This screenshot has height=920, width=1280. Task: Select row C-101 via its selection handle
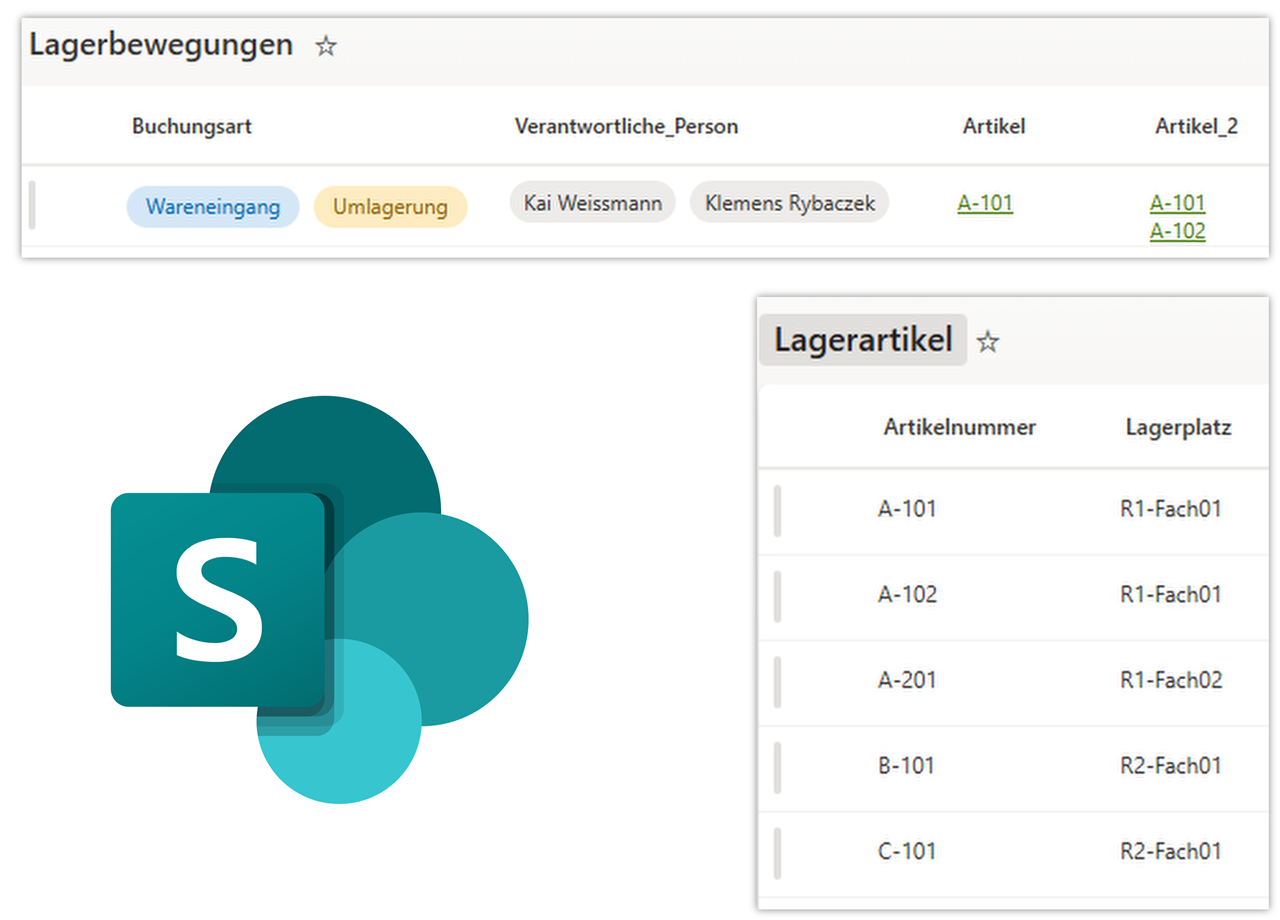click(x=777, y=853)
